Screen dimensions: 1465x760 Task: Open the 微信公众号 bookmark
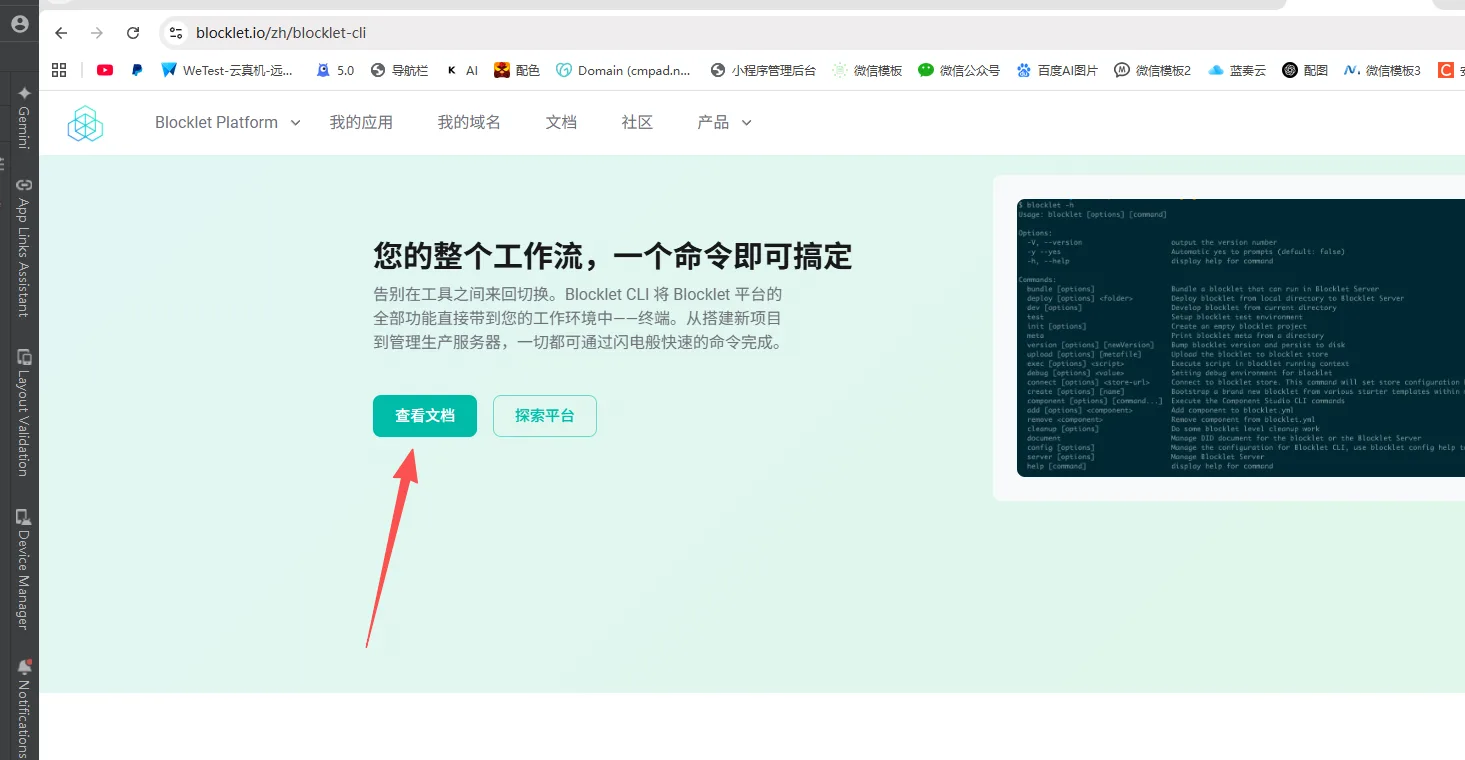(x=959, y=70)
